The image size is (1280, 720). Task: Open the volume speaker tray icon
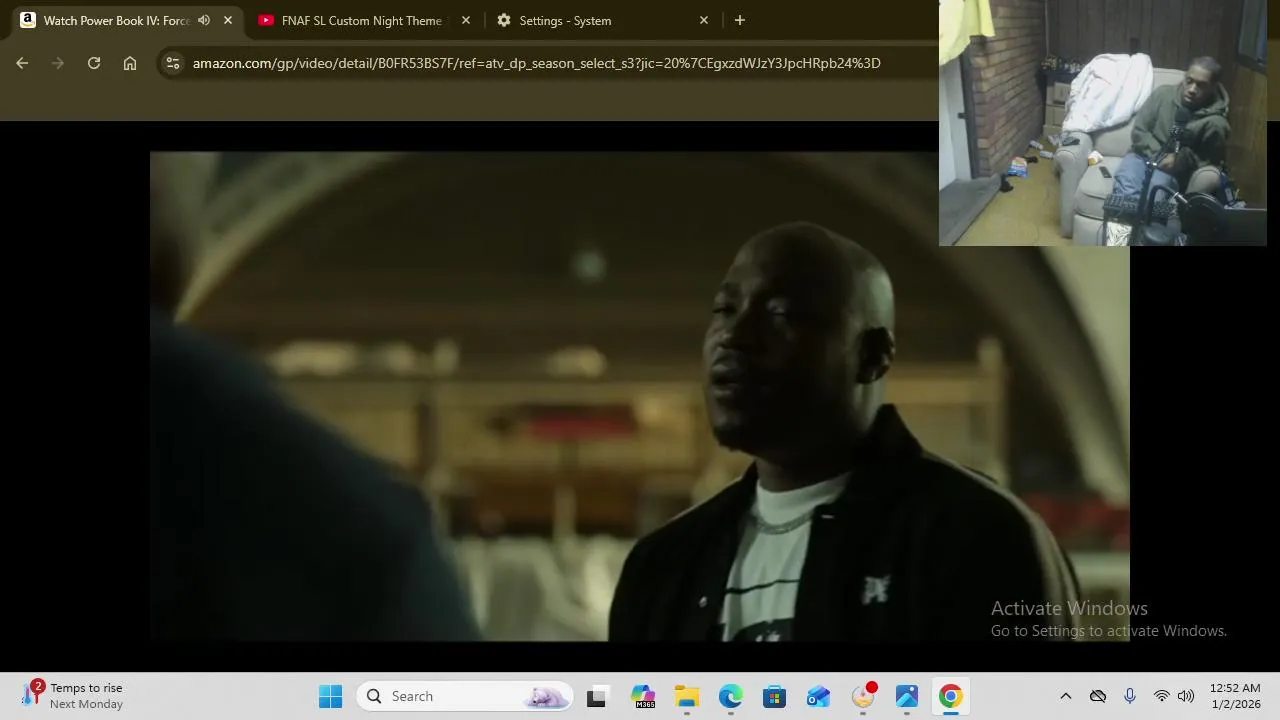(1186, 696)
